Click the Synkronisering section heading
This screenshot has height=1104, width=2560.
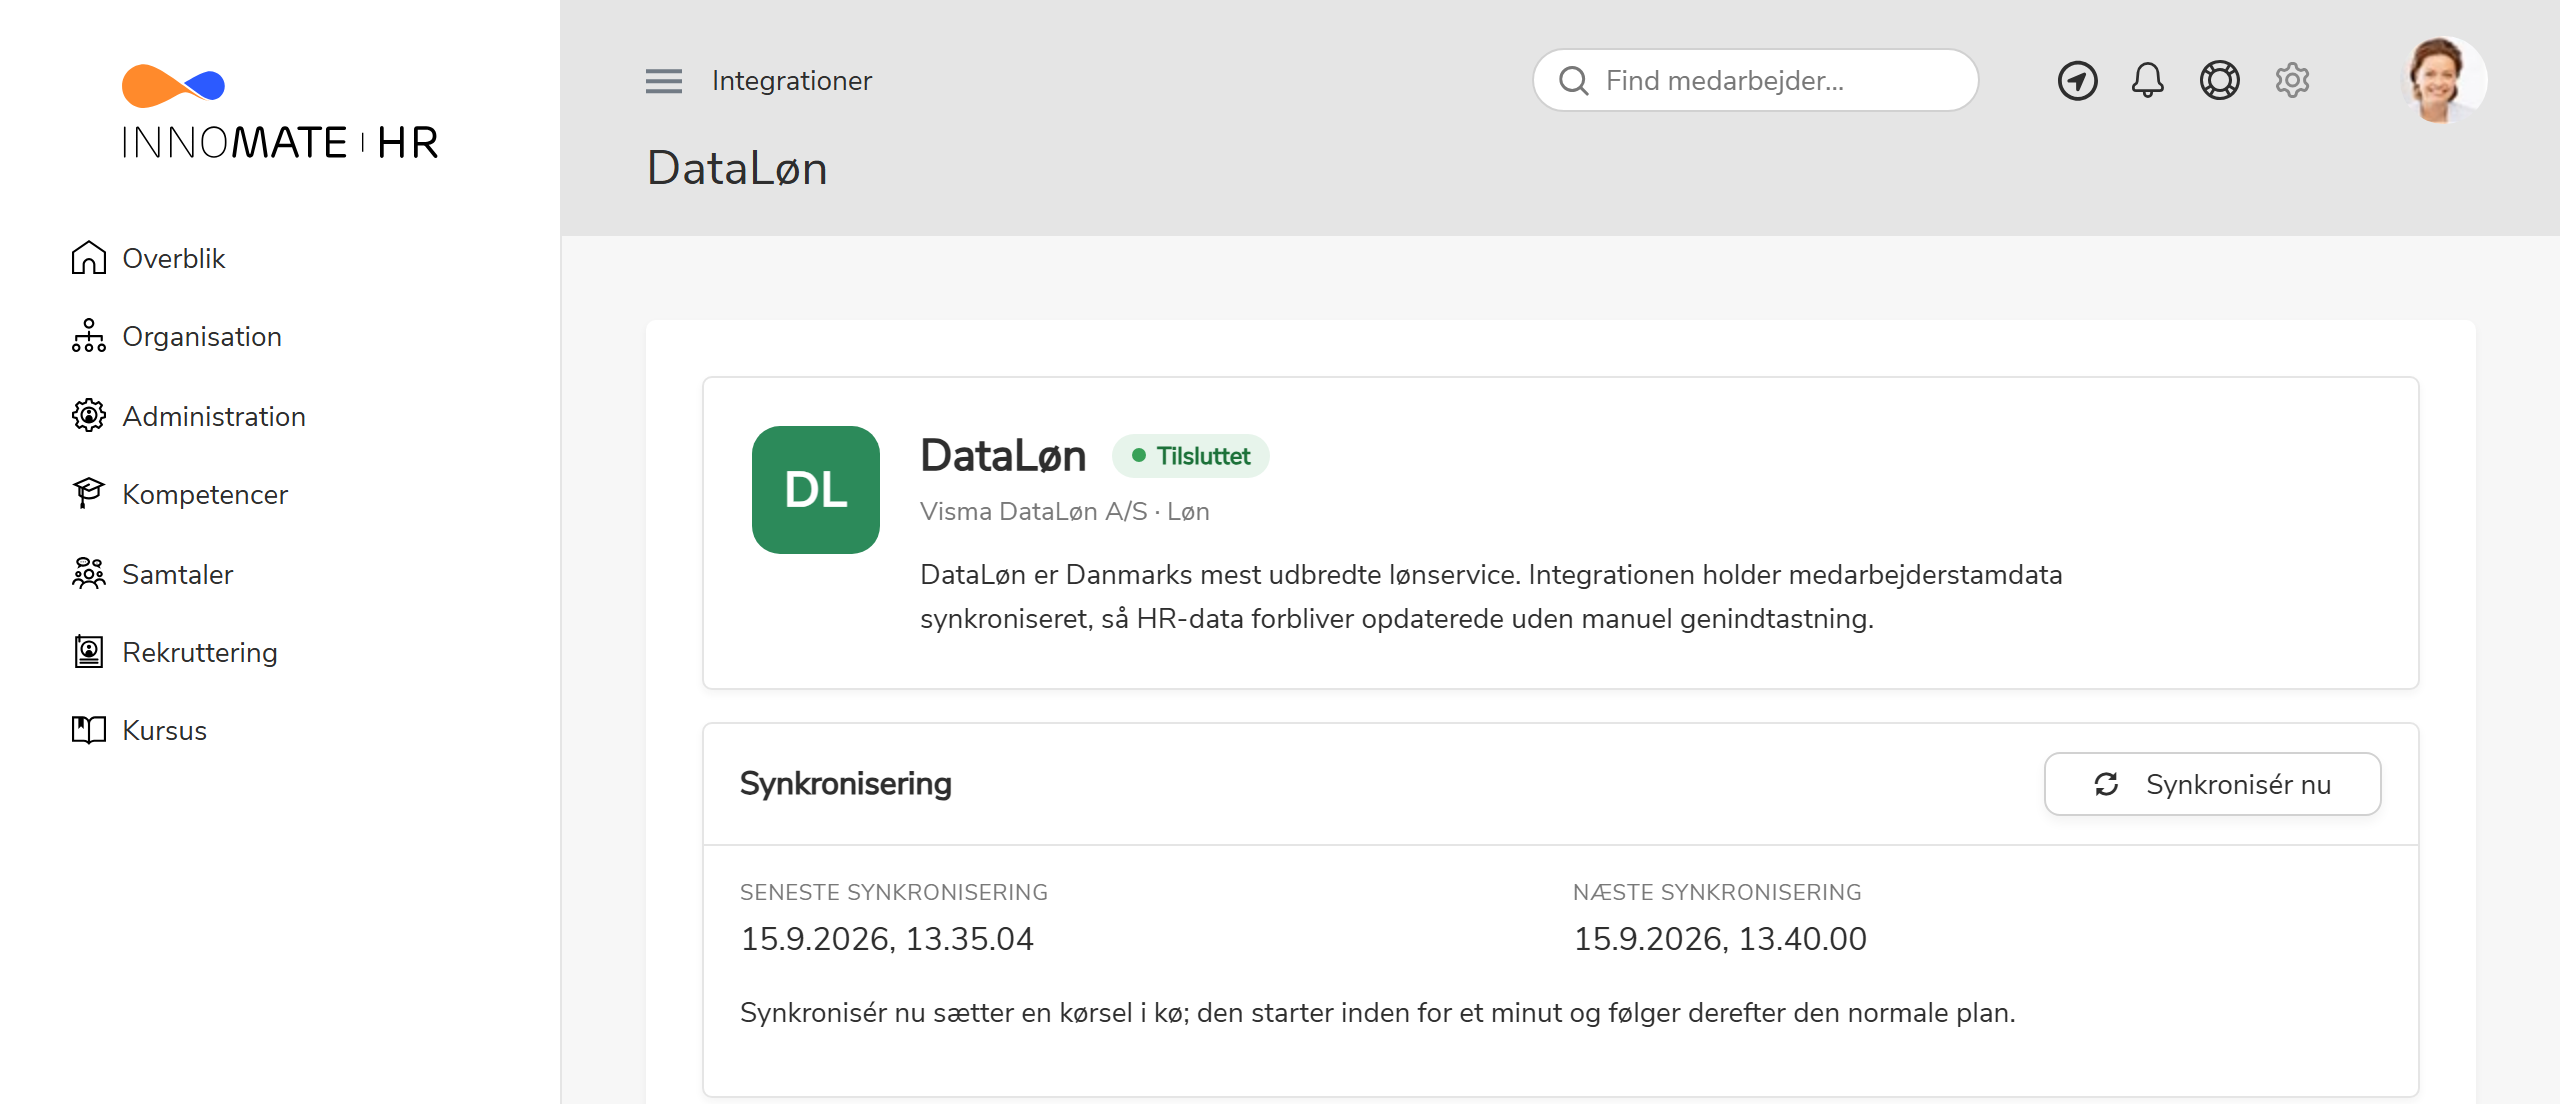click(x=846, y=784)
